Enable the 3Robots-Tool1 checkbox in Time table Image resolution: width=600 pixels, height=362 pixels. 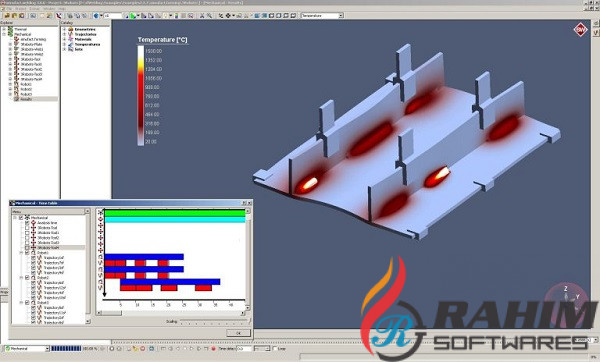(x=27, y=233)
